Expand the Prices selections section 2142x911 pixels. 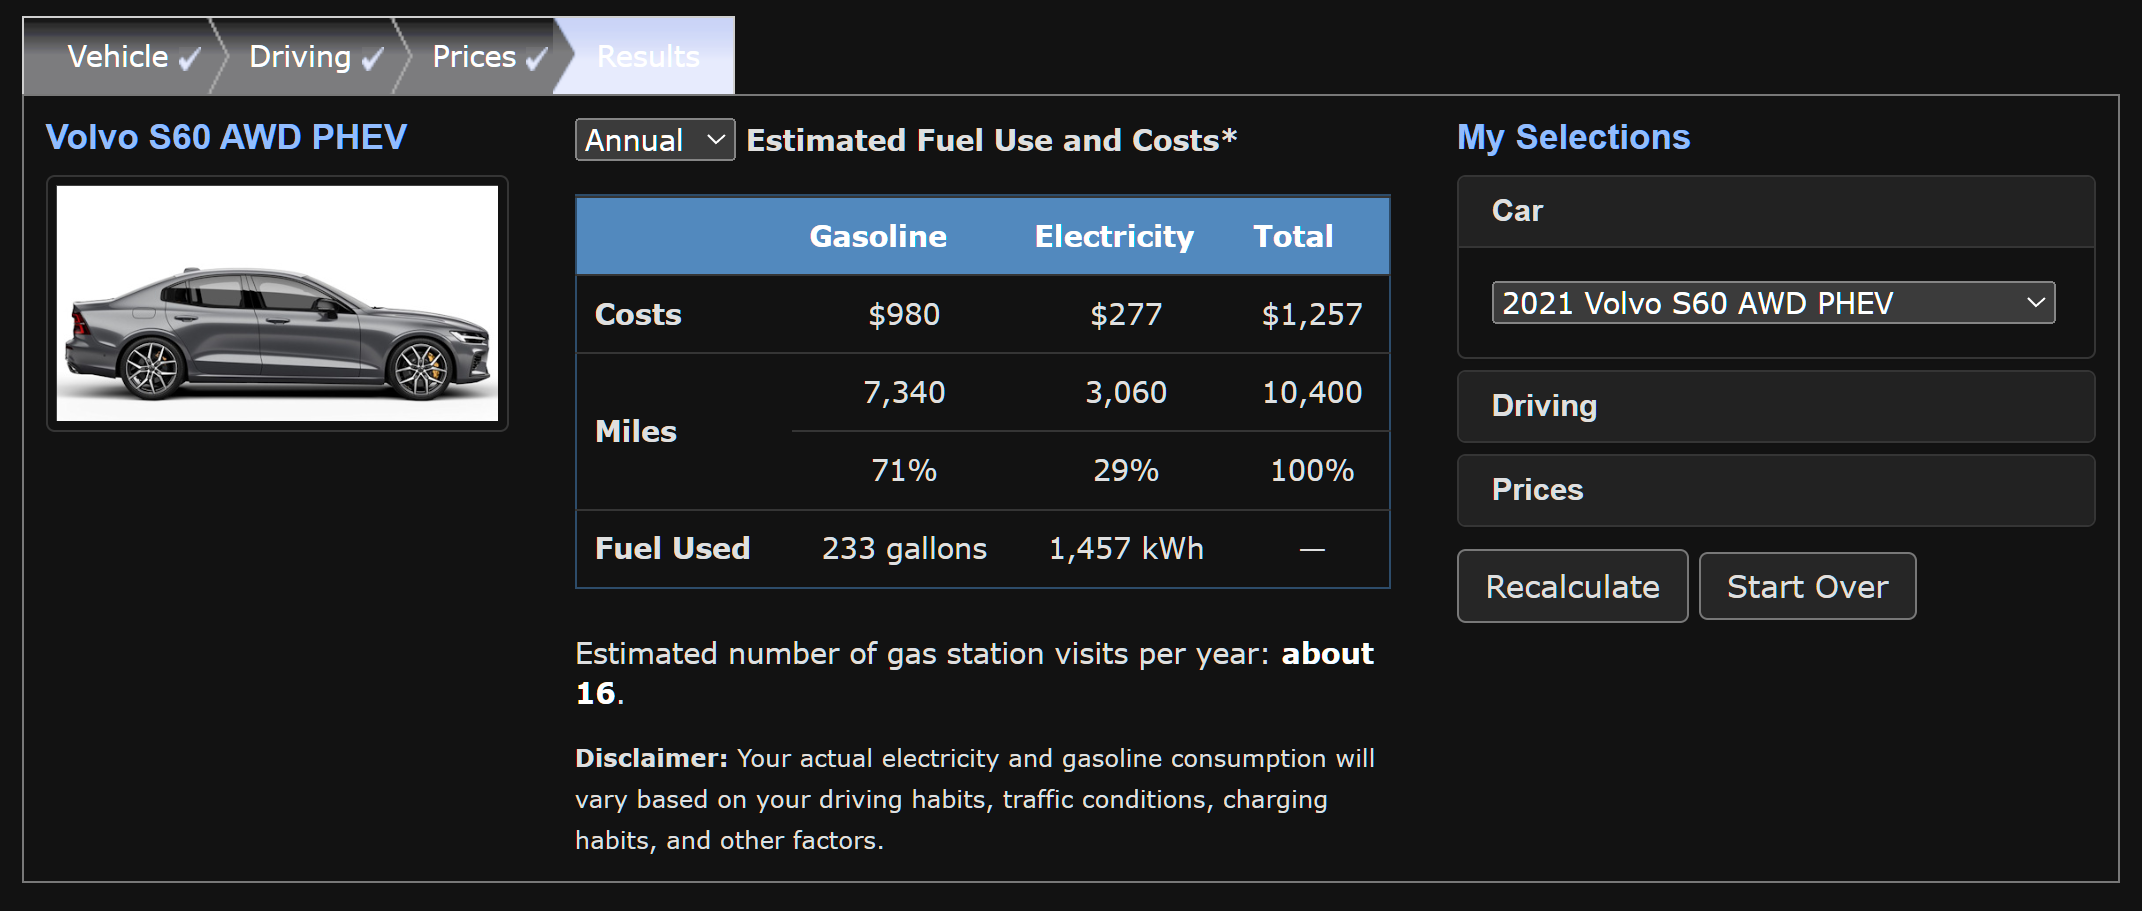point(1776,490)
